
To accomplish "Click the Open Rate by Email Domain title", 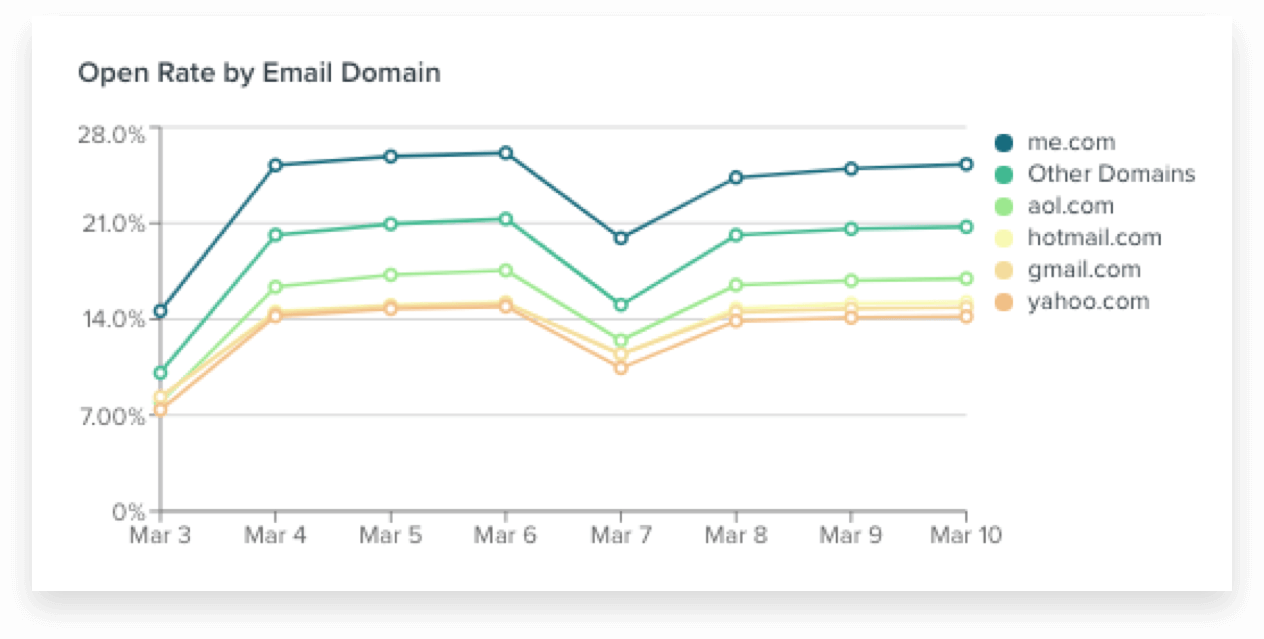I will [x=259, y=73].
